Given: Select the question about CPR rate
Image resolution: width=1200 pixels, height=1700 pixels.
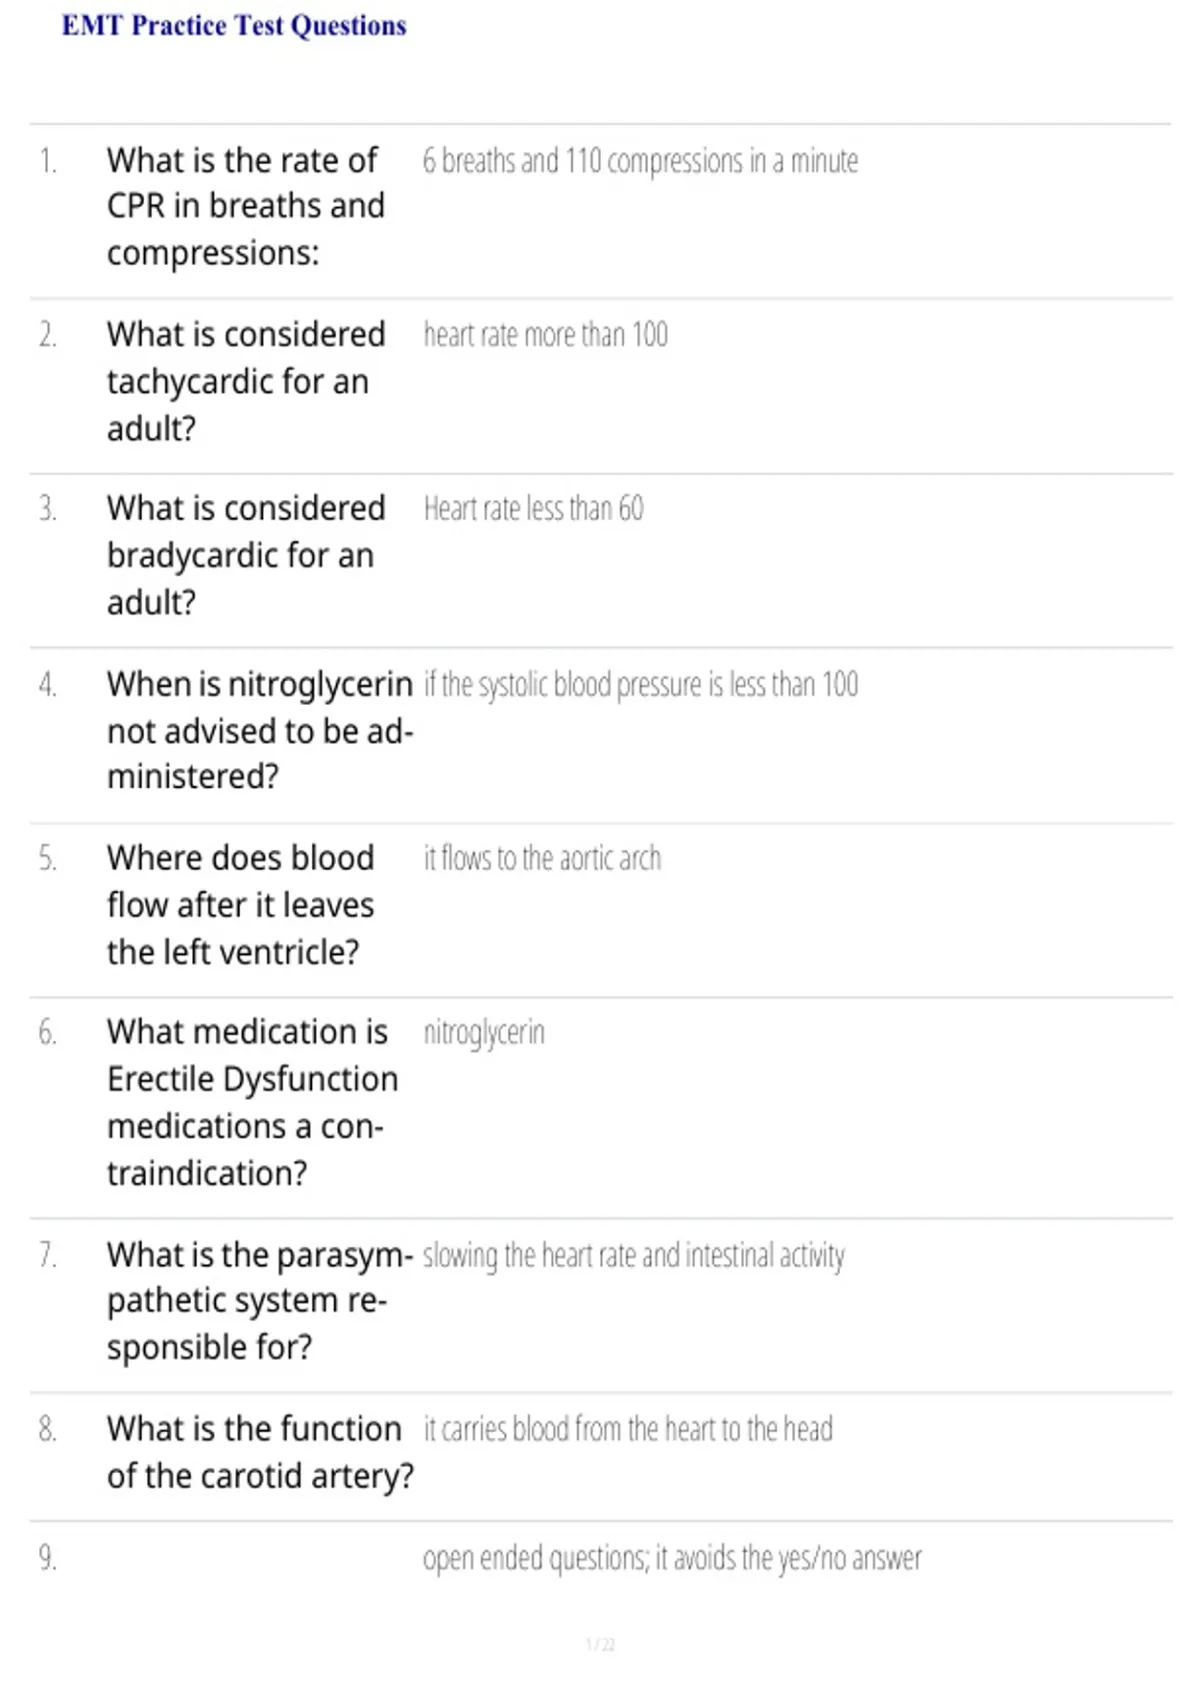Looking at the screenshot, I should (x=246, y=206).
